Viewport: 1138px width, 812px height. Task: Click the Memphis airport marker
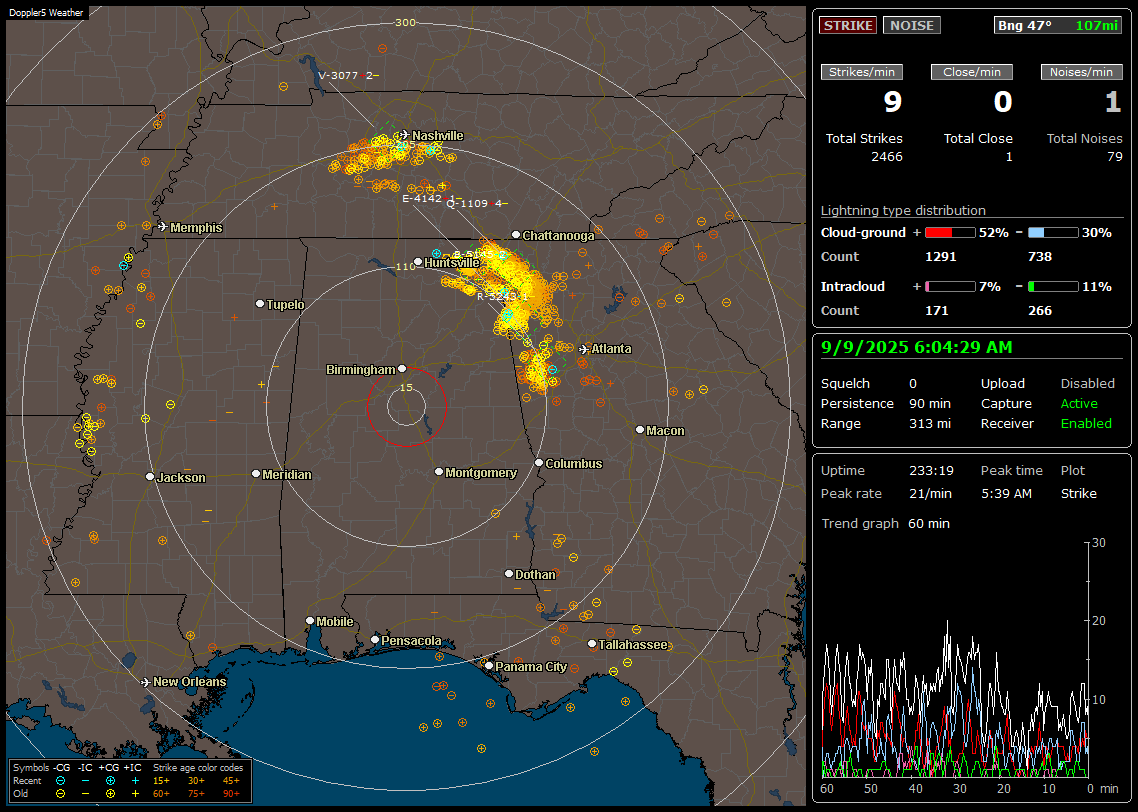click(x=163, y=227)
